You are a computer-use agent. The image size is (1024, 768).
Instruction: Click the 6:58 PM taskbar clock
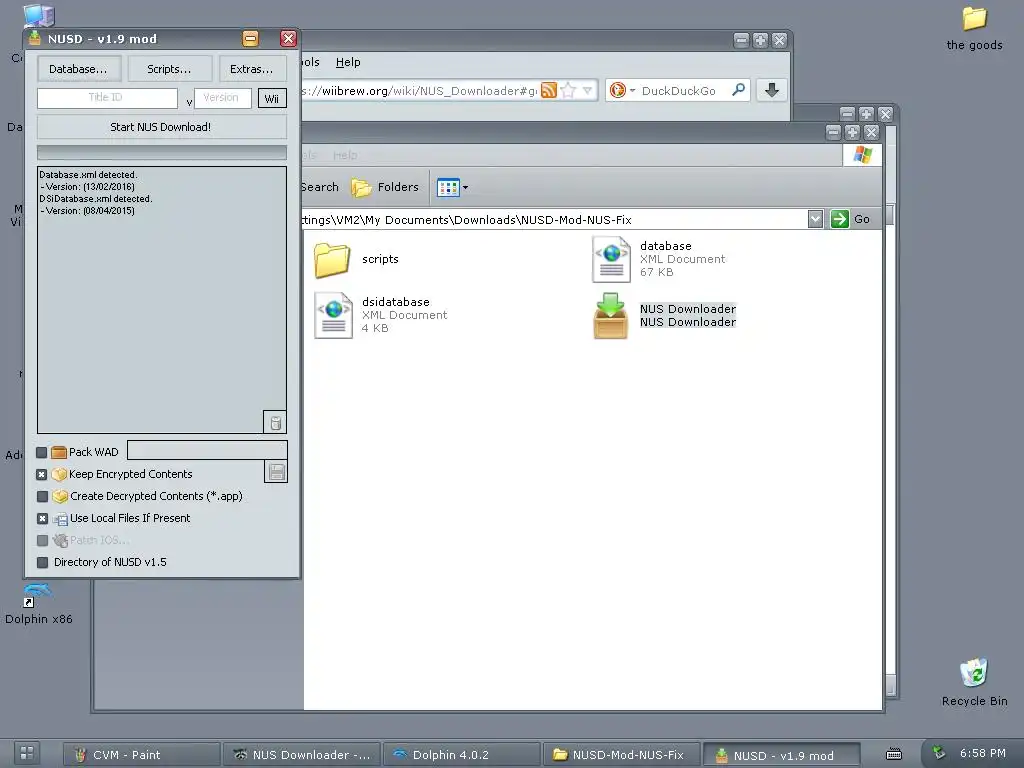click(x=983, y=753)
